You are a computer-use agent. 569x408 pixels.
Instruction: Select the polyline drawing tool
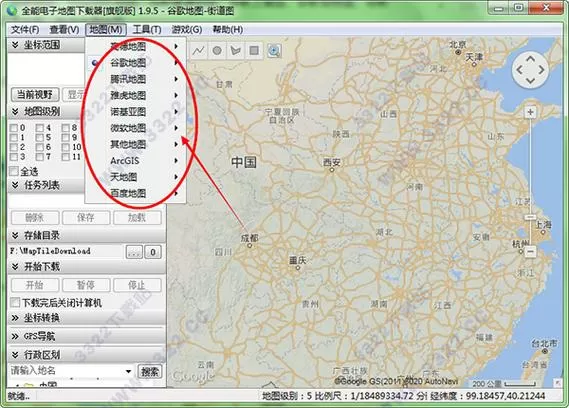click(198, 51)
